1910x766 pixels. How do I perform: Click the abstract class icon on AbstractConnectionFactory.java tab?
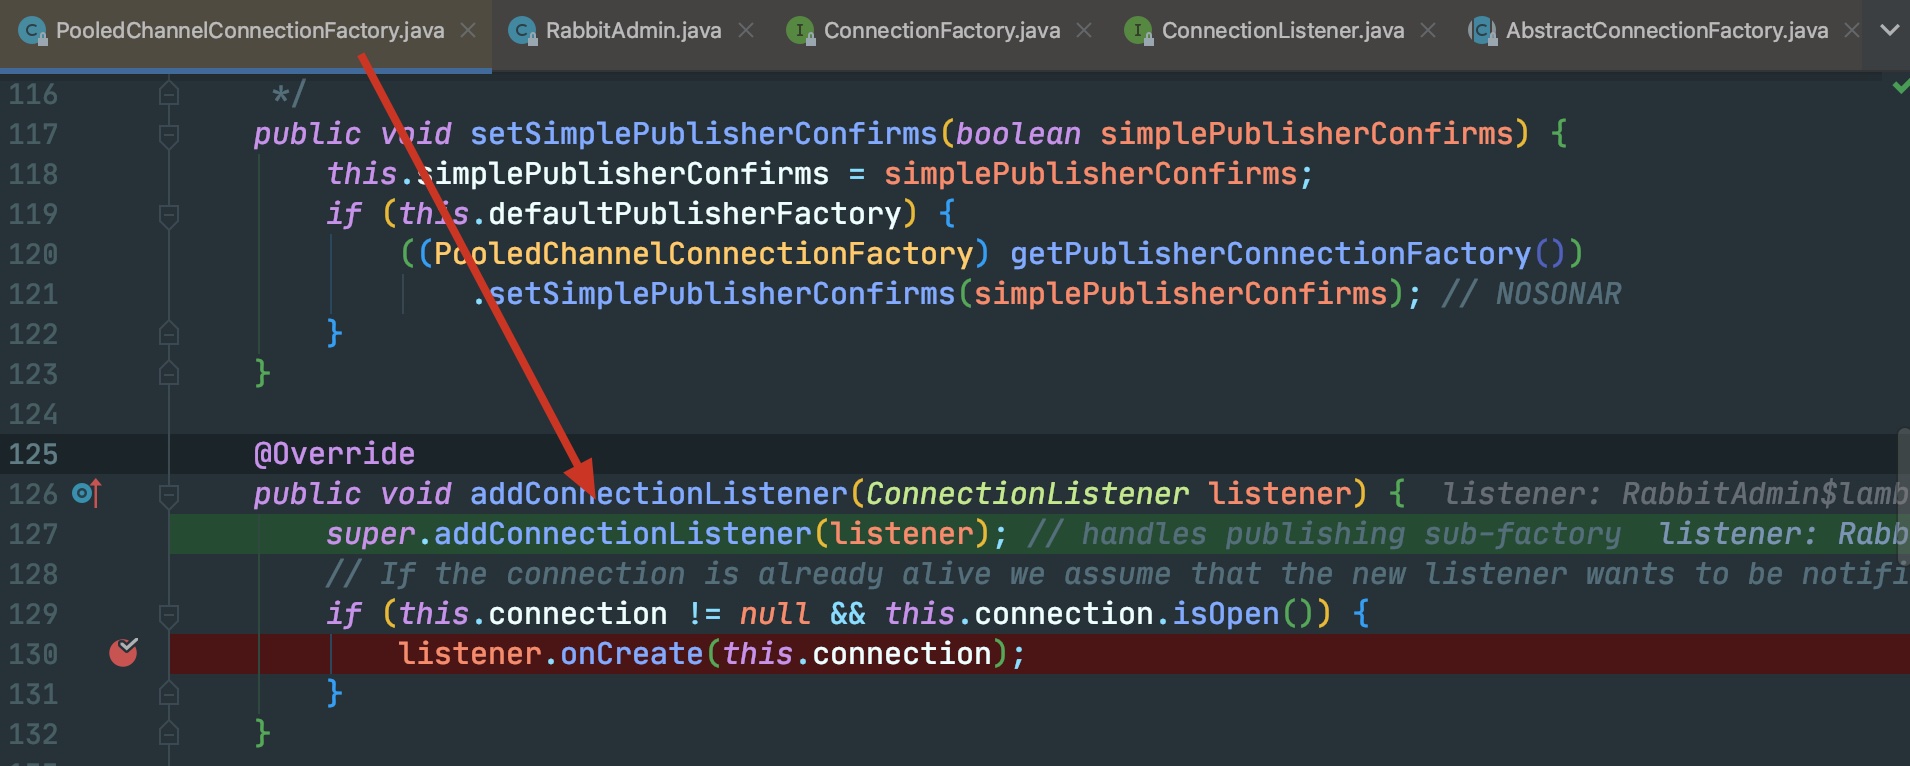(x=1482, y=31)
